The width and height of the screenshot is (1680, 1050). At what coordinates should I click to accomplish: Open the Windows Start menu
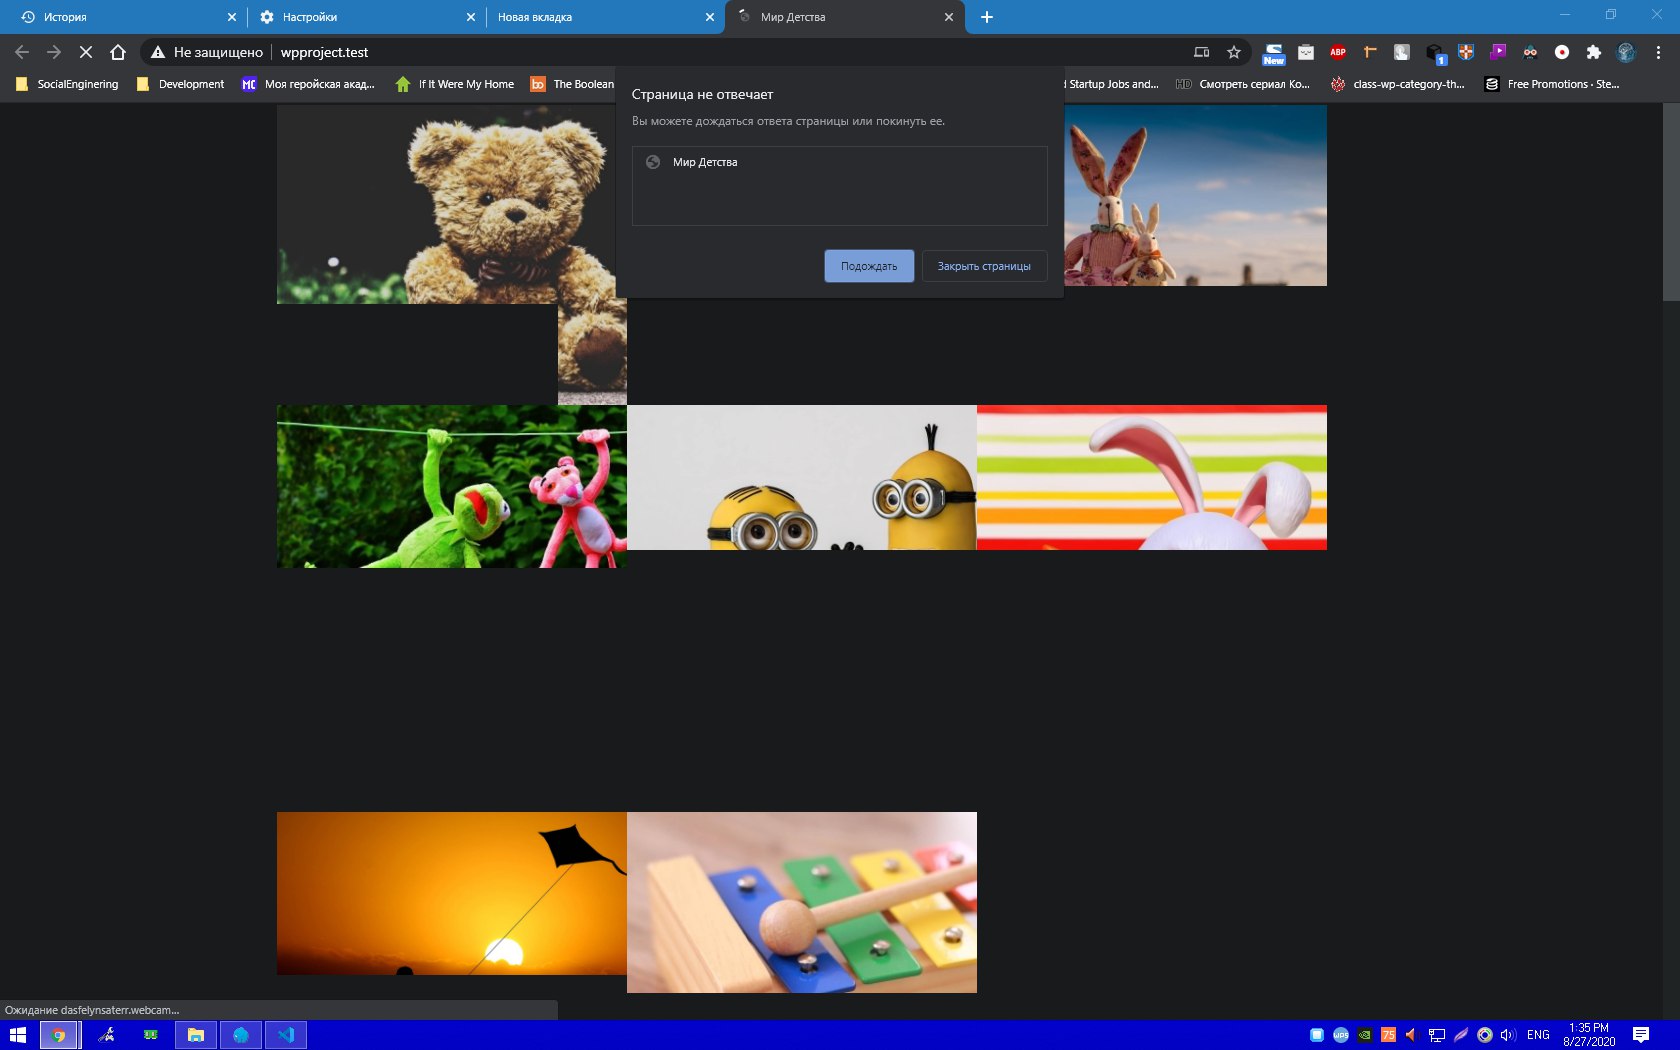coord(17,1035)
